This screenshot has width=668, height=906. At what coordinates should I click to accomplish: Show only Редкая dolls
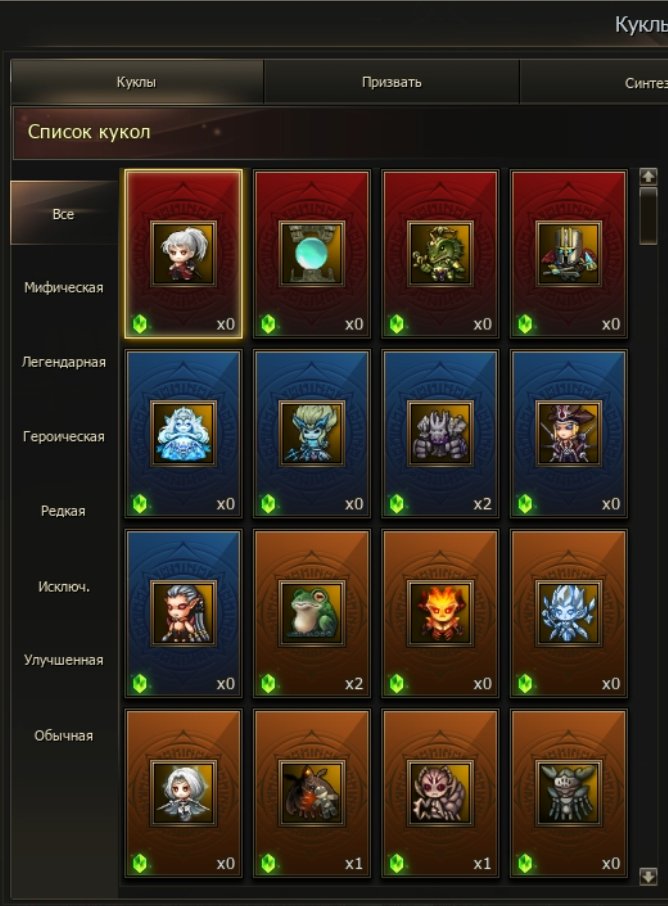64,511
